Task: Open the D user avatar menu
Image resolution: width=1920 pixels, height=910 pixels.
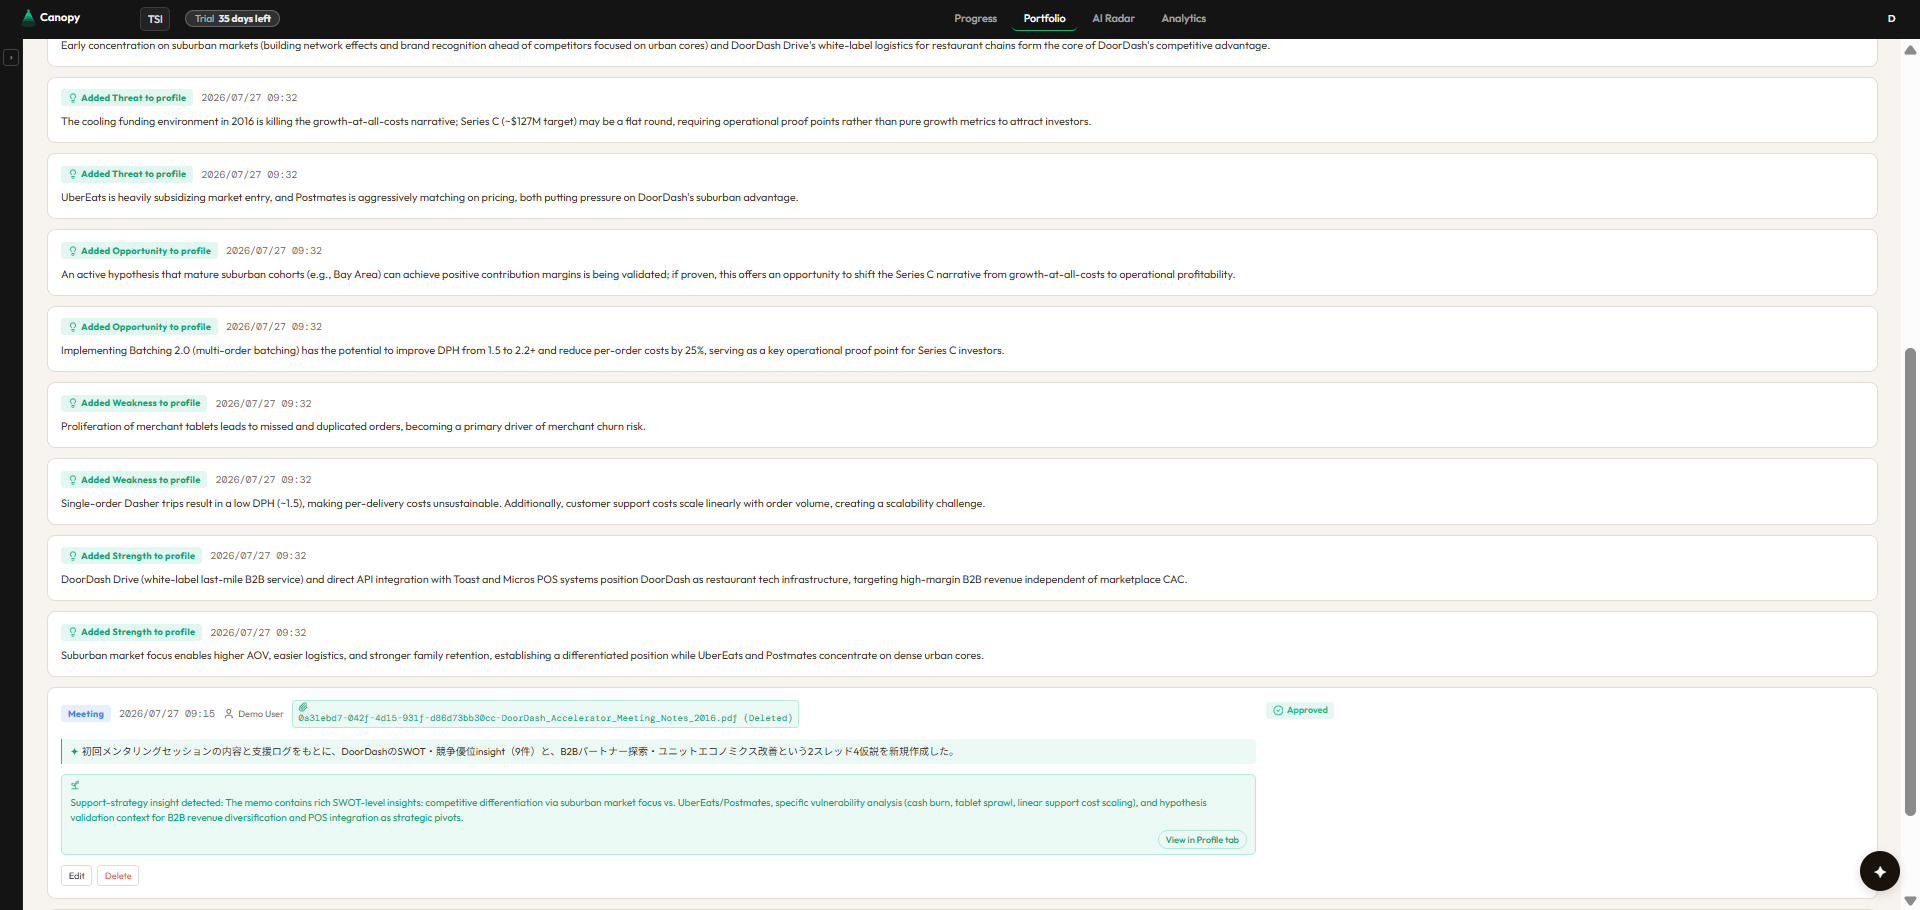Action: click(1891, 18)
